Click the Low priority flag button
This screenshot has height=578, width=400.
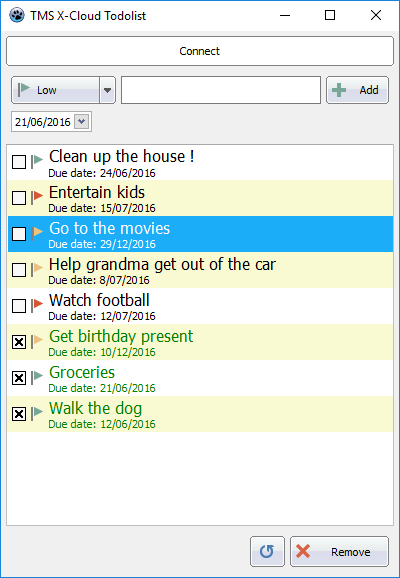point(55,90)
